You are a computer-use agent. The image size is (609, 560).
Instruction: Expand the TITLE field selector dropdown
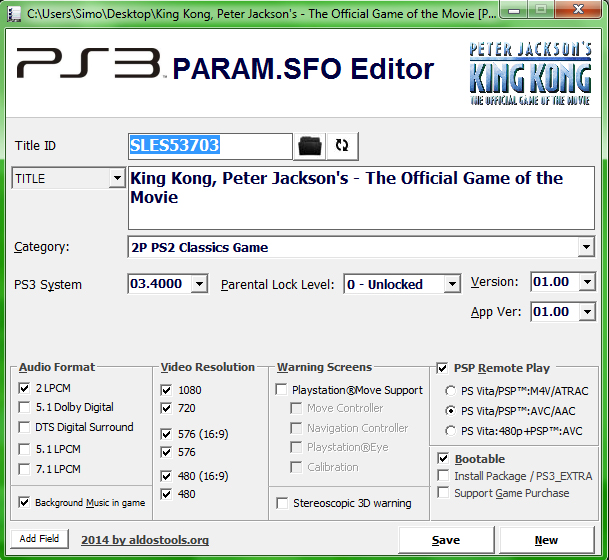click(116, 179)
